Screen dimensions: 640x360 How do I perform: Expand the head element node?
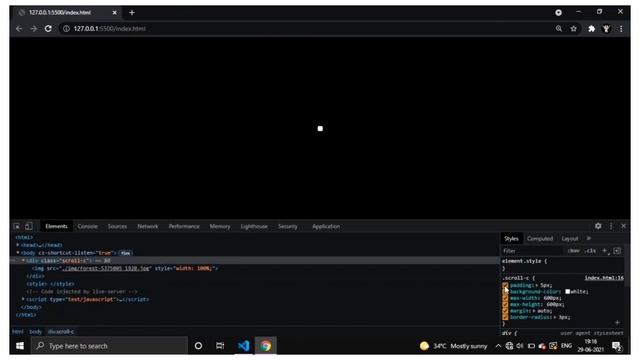pos(18,245)
